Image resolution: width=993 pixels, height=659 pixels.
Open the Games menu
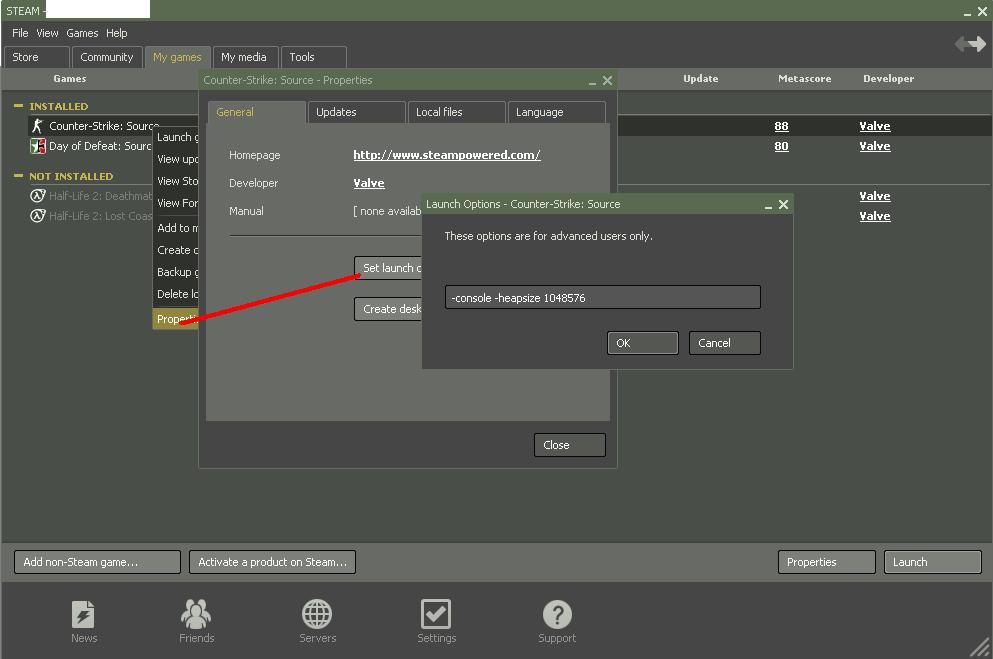82,33
